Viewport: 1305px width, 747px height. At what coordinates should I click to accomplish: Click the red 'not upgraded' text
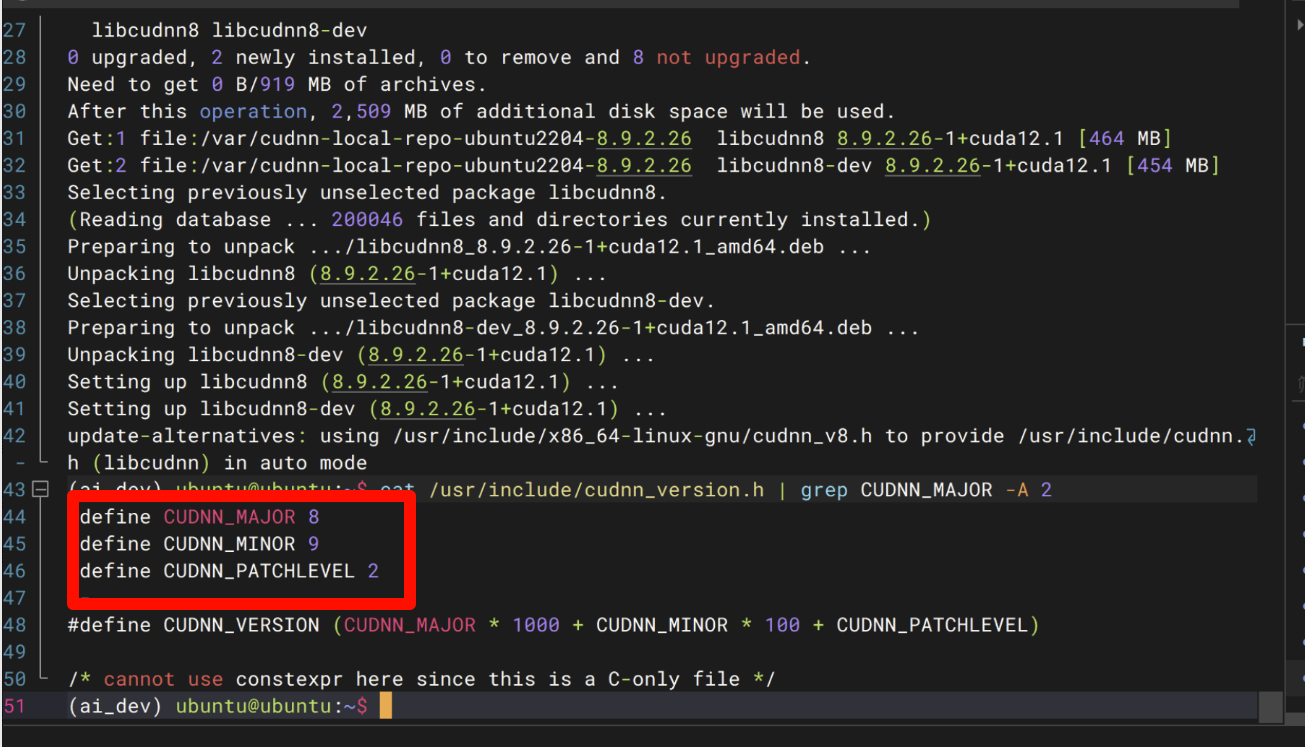[x=728, y=58]
